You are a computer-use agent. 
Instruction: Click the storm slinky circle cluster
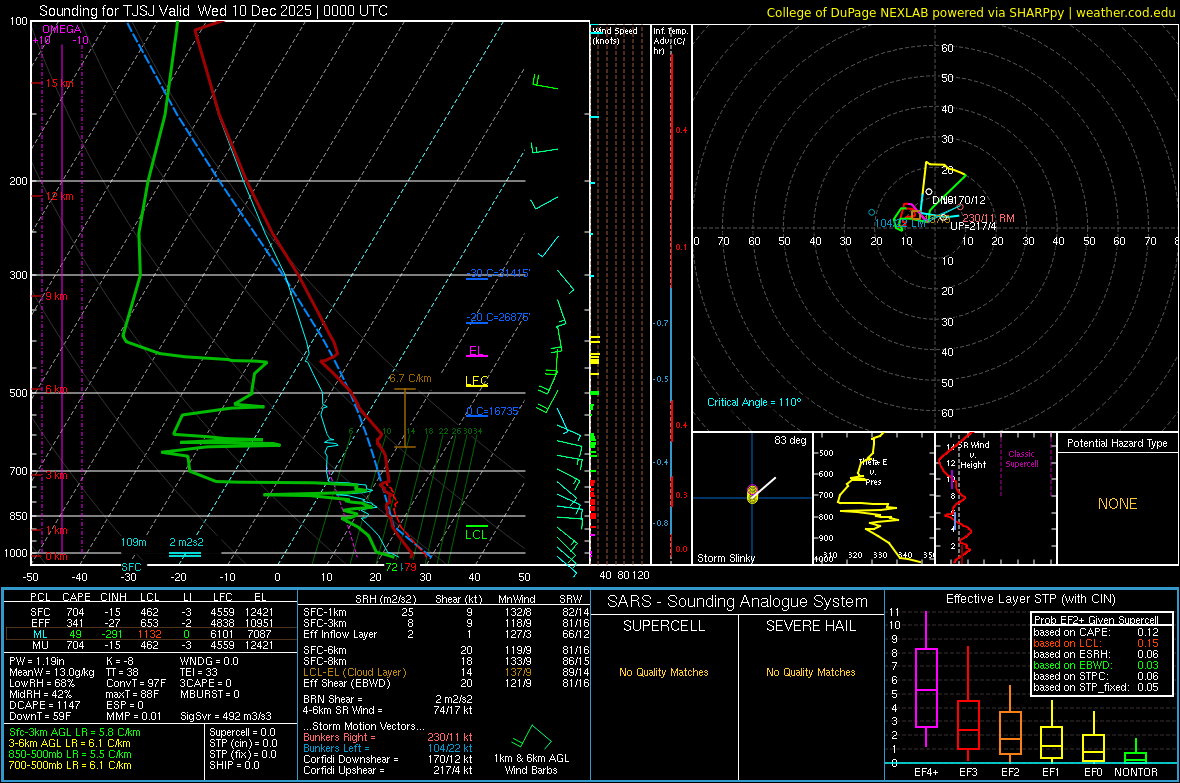[x=752, y=494]
